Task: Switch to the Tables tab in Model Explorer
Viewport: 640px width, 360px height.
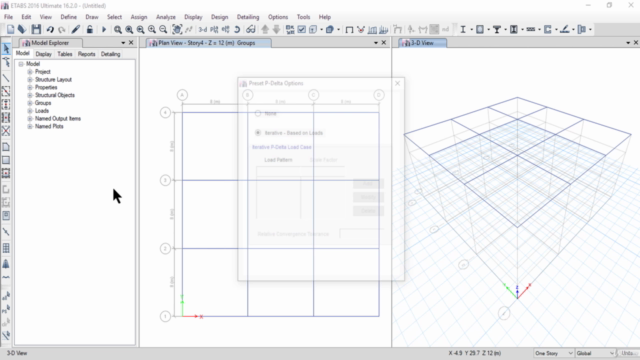Action: click(x=64, y=54)
